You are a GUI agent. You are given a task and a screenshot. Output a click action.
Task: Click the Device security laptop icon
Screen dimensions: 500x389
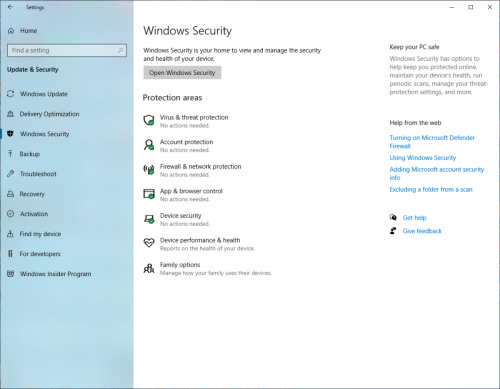[x=149, y=219]
